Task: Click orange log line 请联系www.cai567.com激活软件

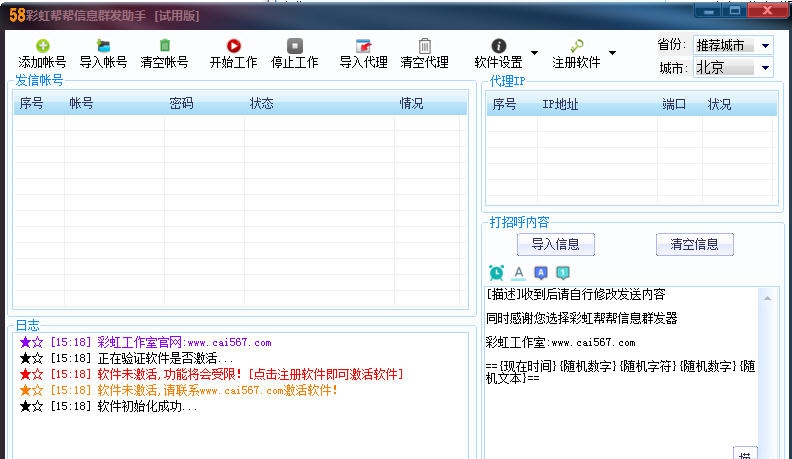Action: [178, 390]
